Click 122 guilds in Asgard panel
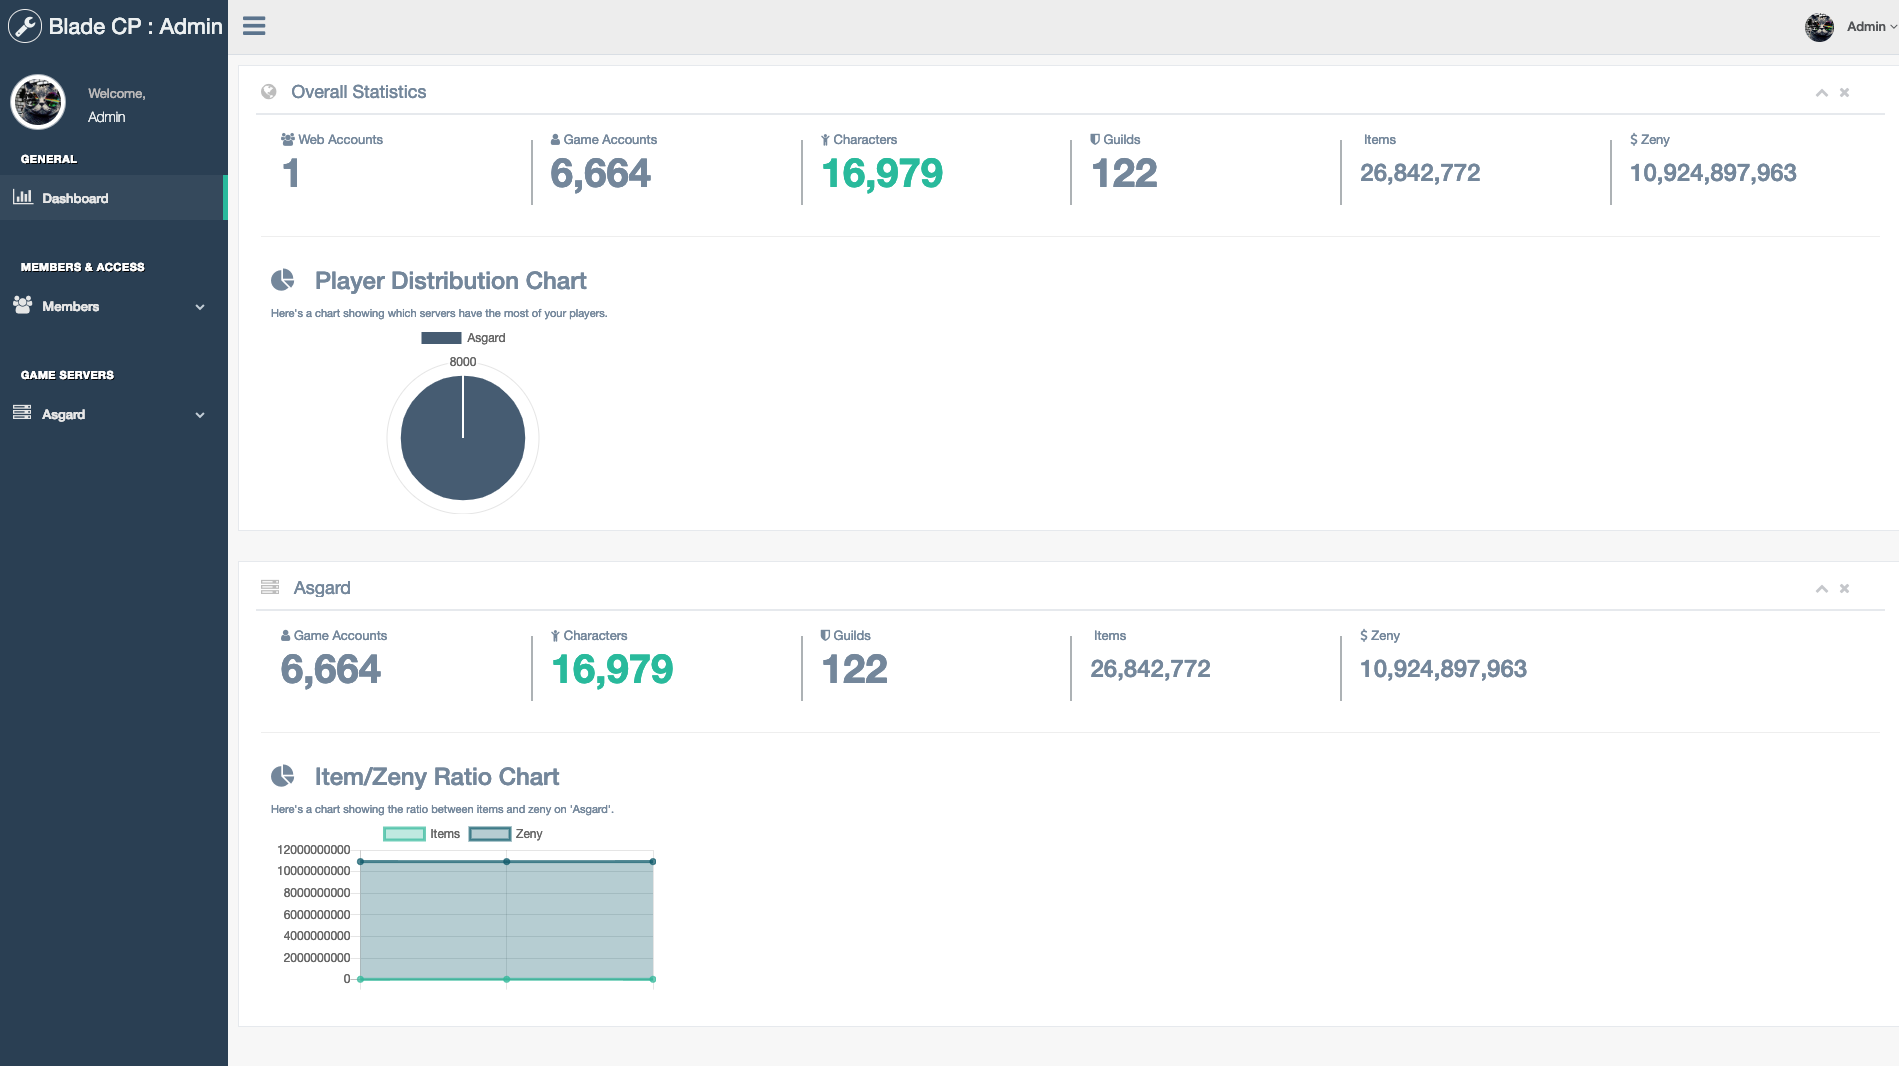This screenshot has height=1066, width=1899. tap(854, 669)
